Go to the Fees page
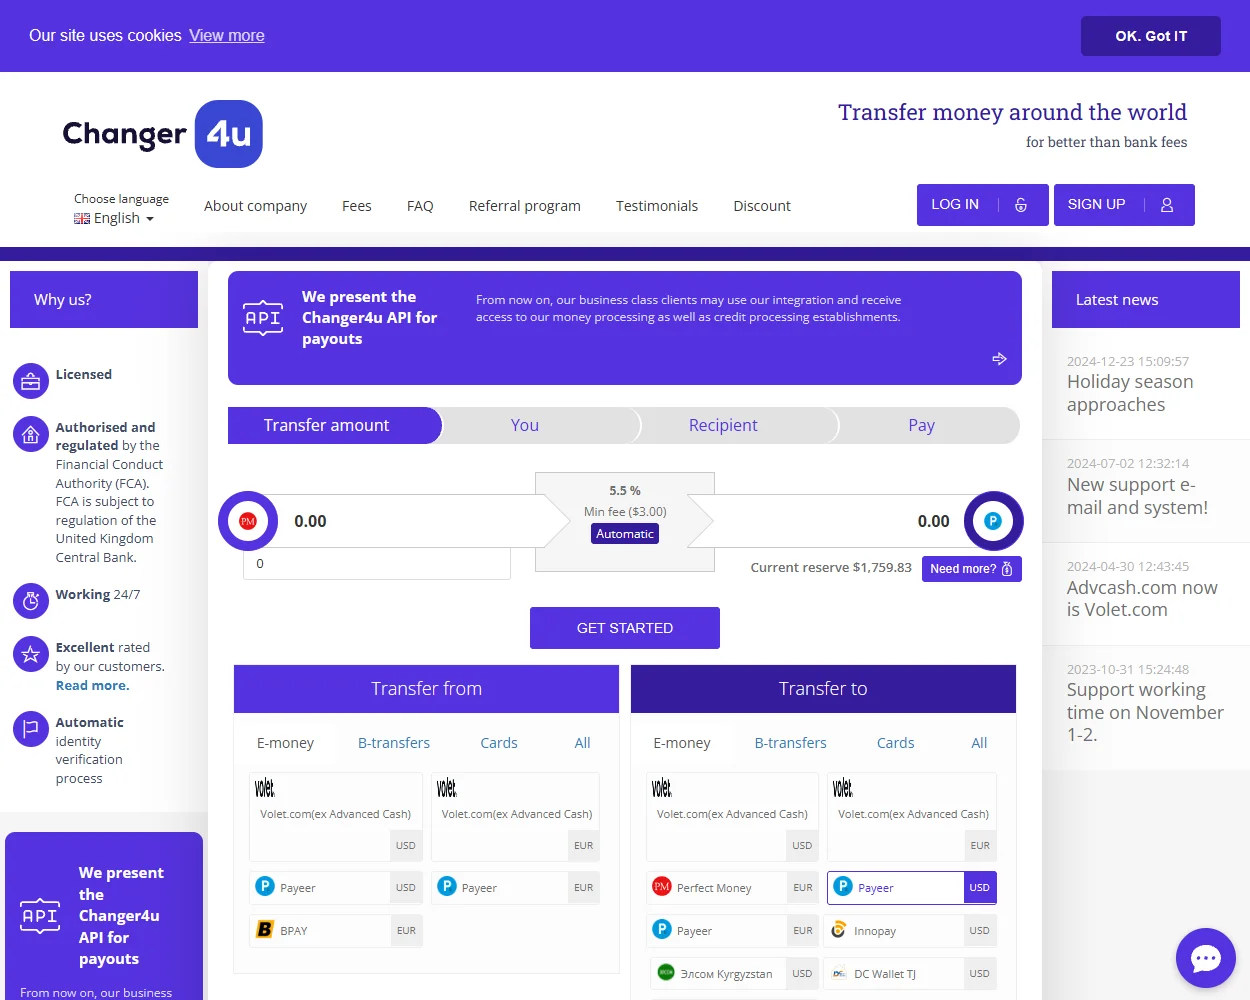 point(357,206)
